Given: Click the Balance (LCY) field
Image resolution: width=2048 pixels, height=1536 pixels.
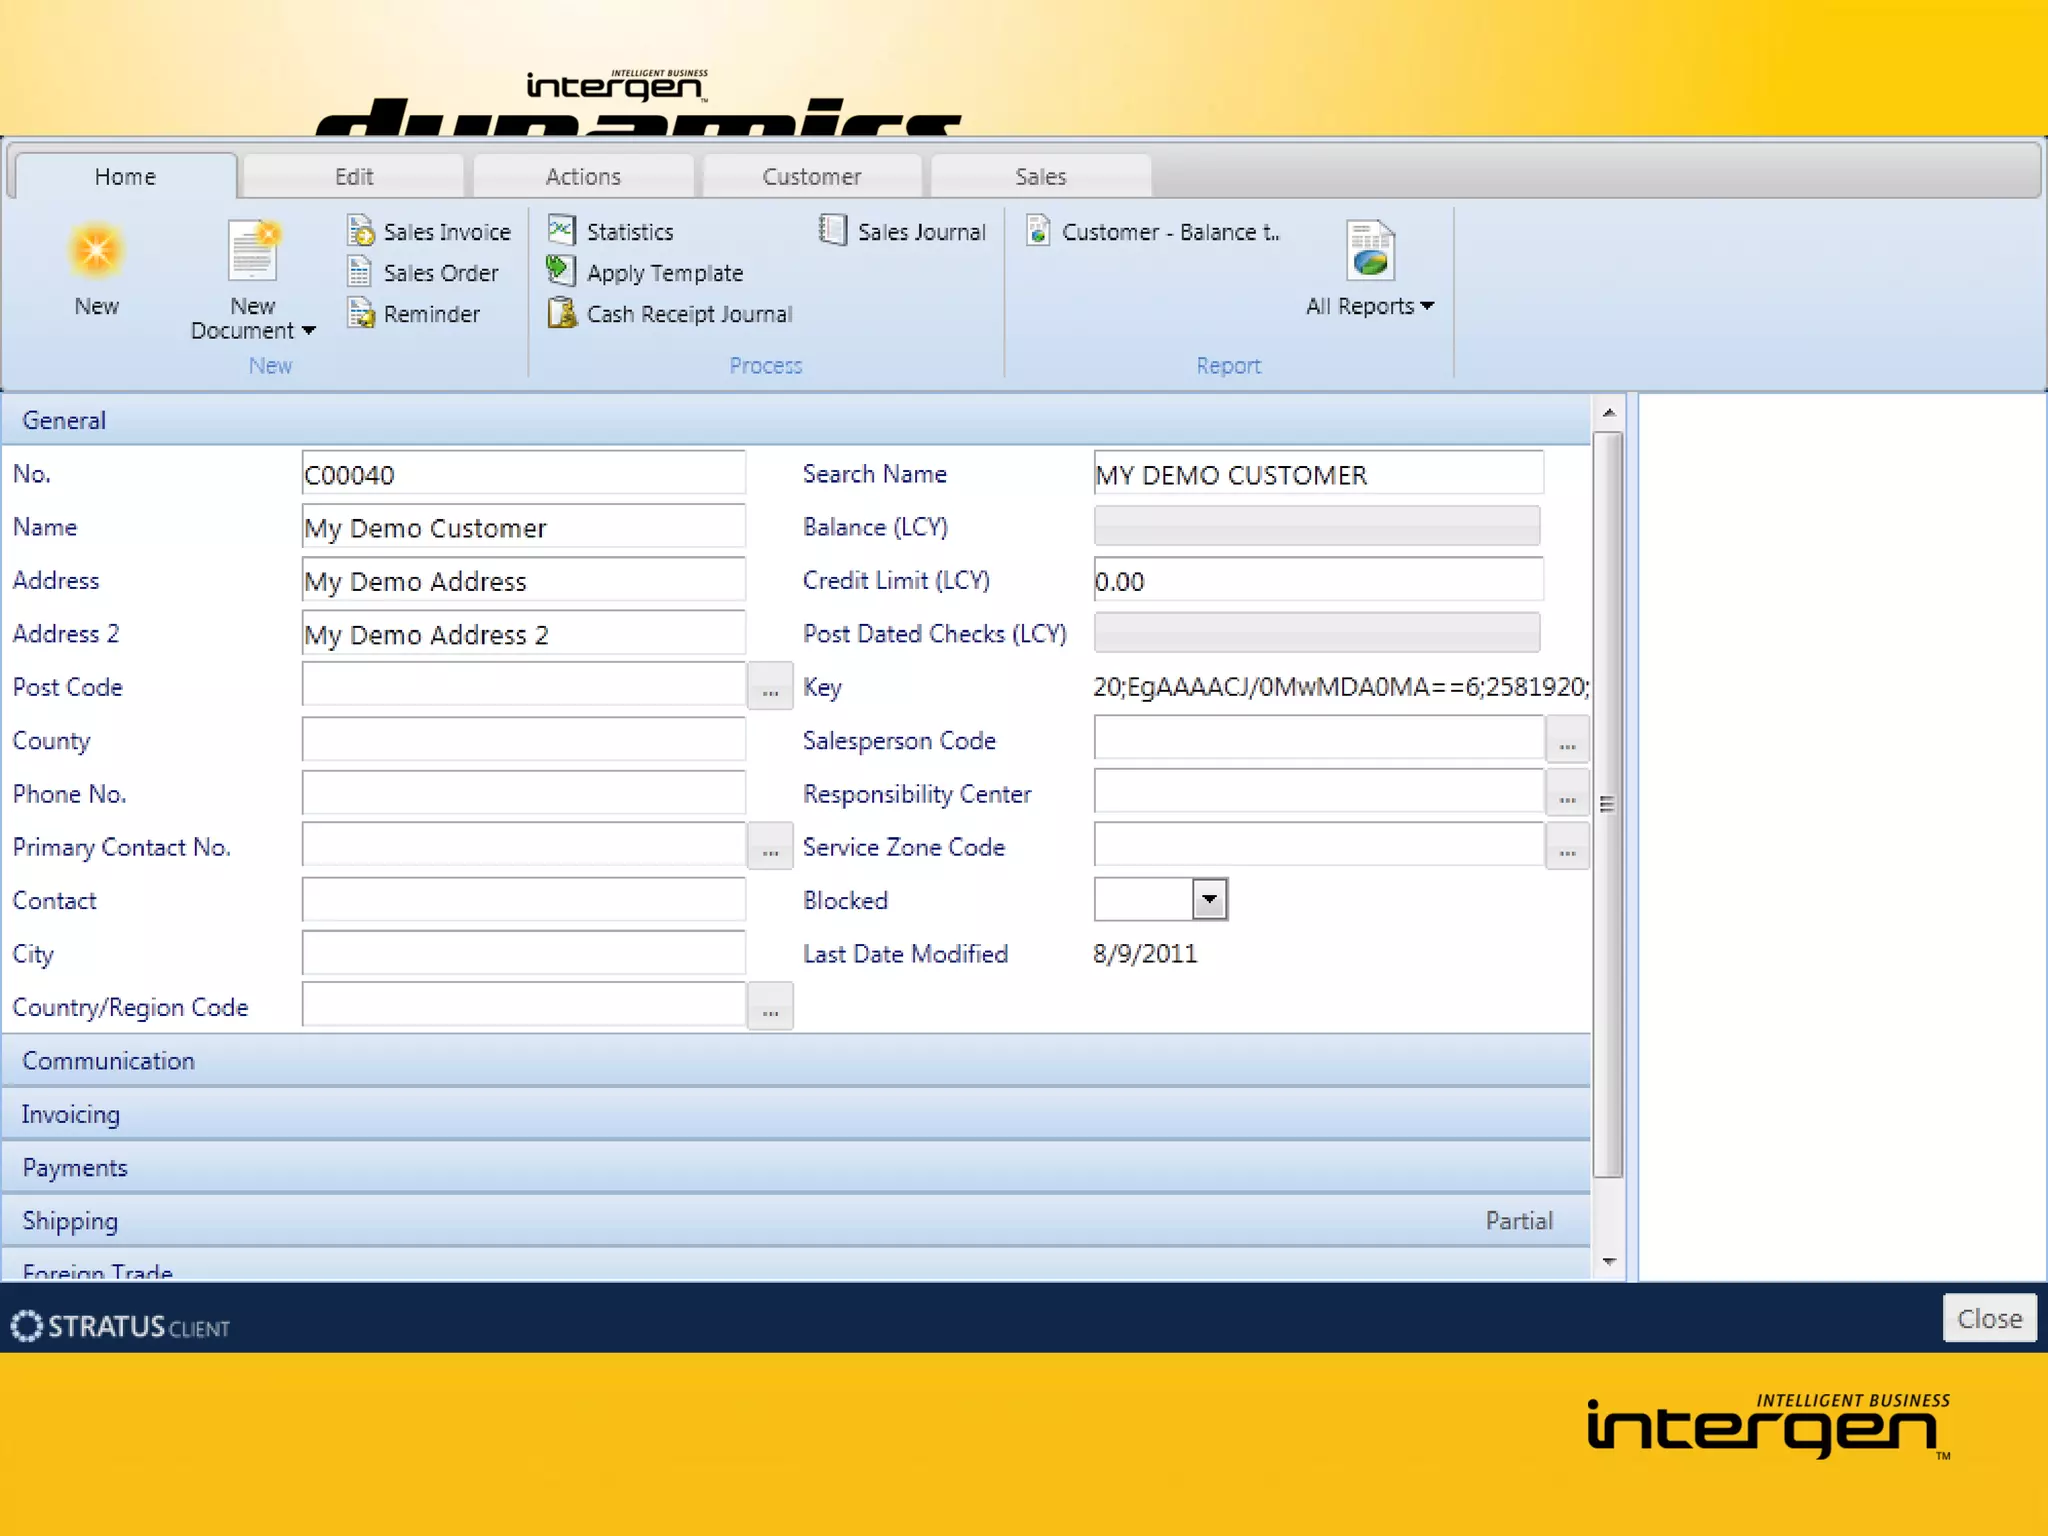Looking at the screenshot, I should click(x=1317, y=526).
